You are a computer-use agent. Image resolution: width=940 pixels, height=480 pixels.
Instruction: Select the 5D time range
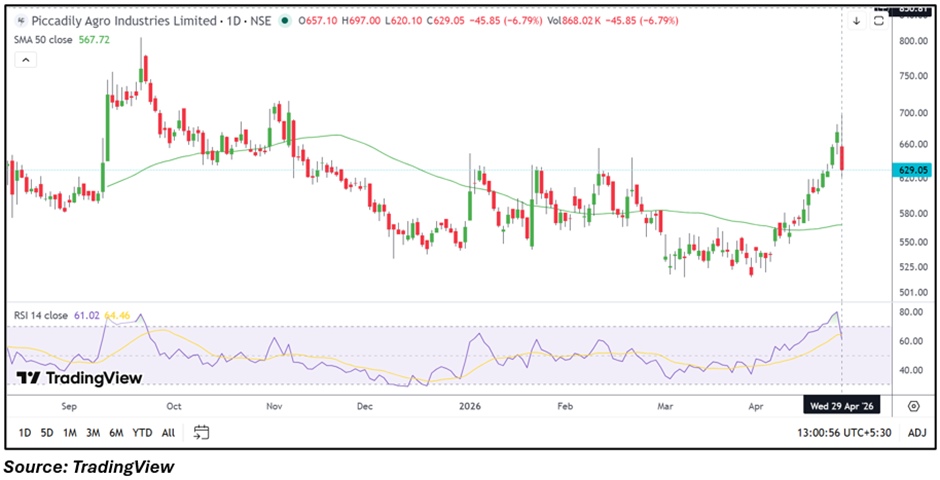47,433
